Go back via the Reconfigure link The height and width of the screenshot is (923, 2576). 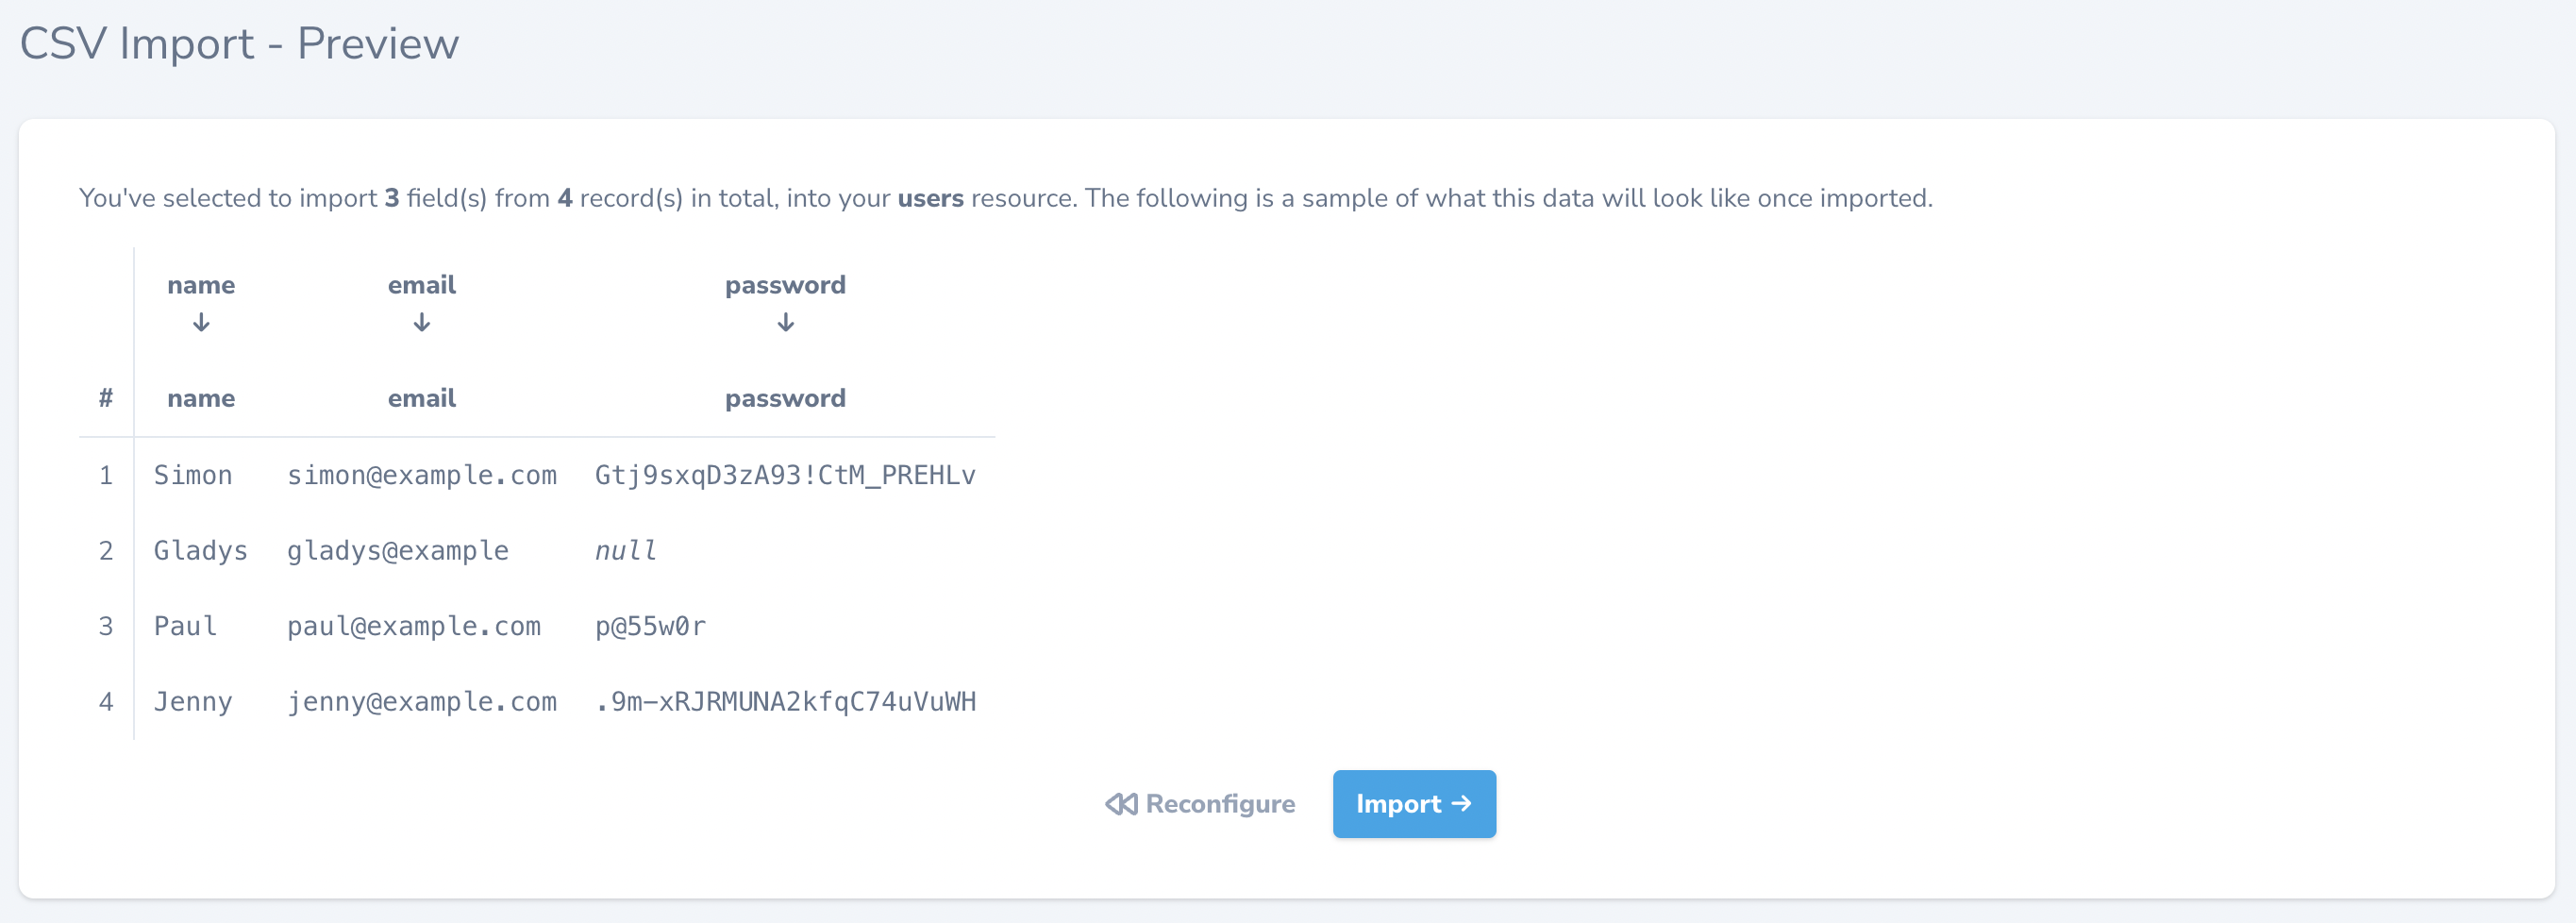point(1200,803)
